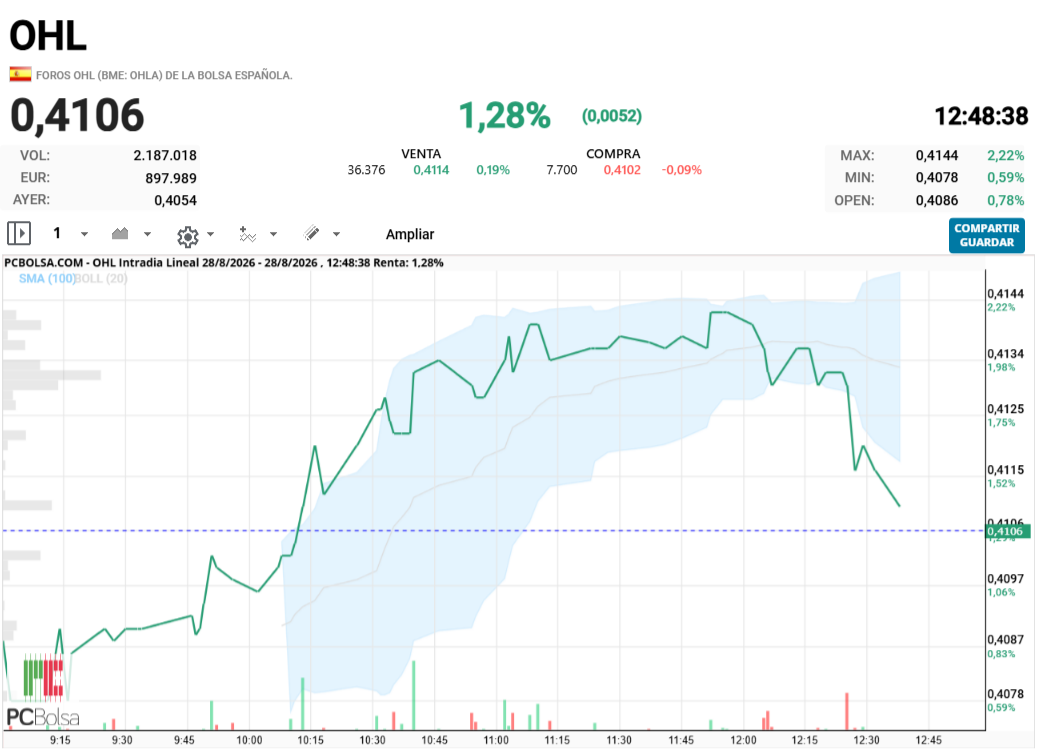Click the 0,4097 price axis label

click(1005, 578)
